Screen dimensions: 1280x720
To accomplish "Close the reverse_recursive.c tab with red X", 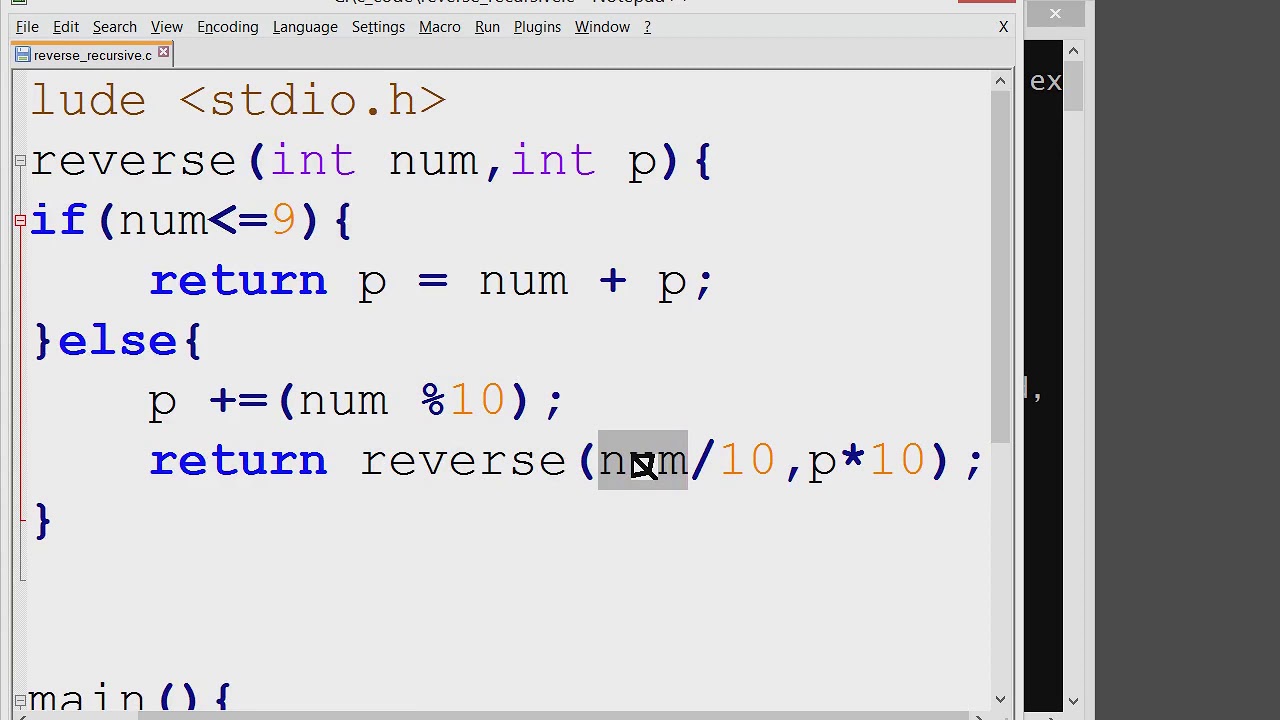I will (163, 53).
